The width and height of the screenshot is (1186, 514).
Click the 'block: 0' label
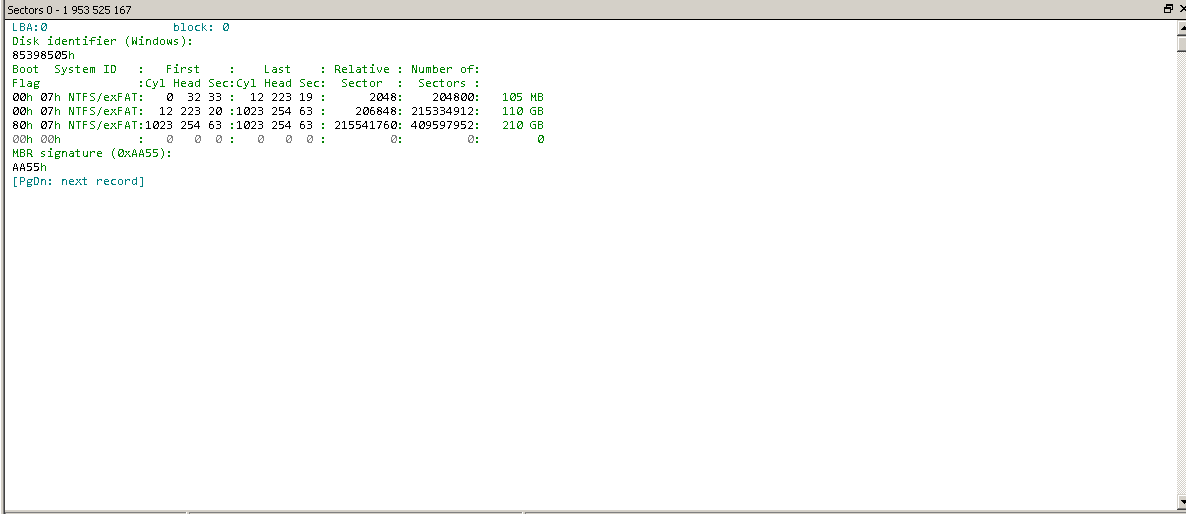[x=201, y=27]
